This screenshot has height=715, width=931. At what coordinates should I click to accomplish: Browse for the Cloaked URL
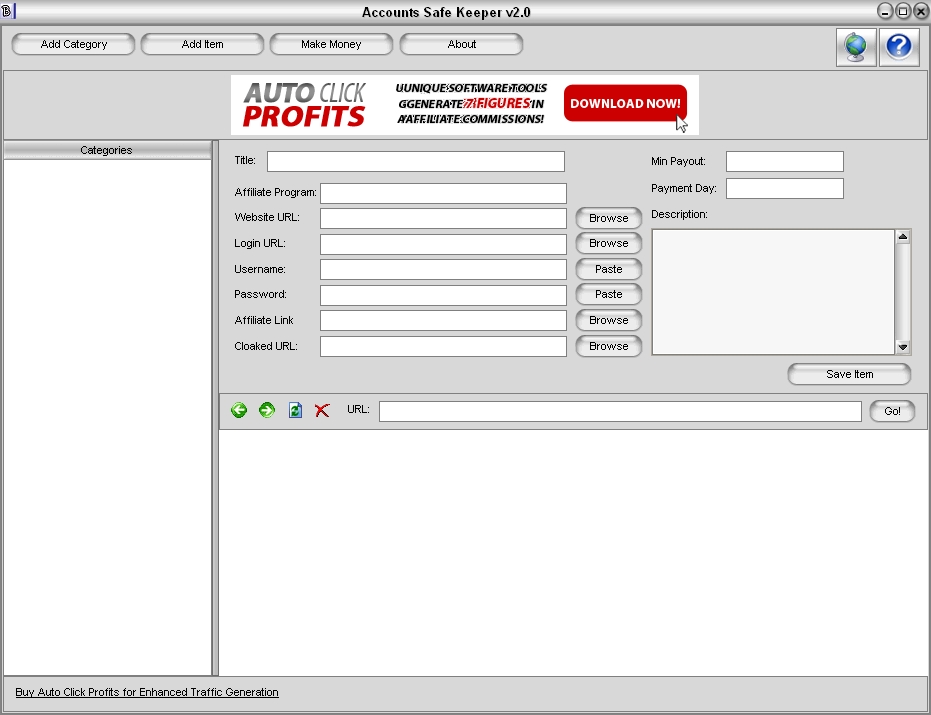pos(609,346)
